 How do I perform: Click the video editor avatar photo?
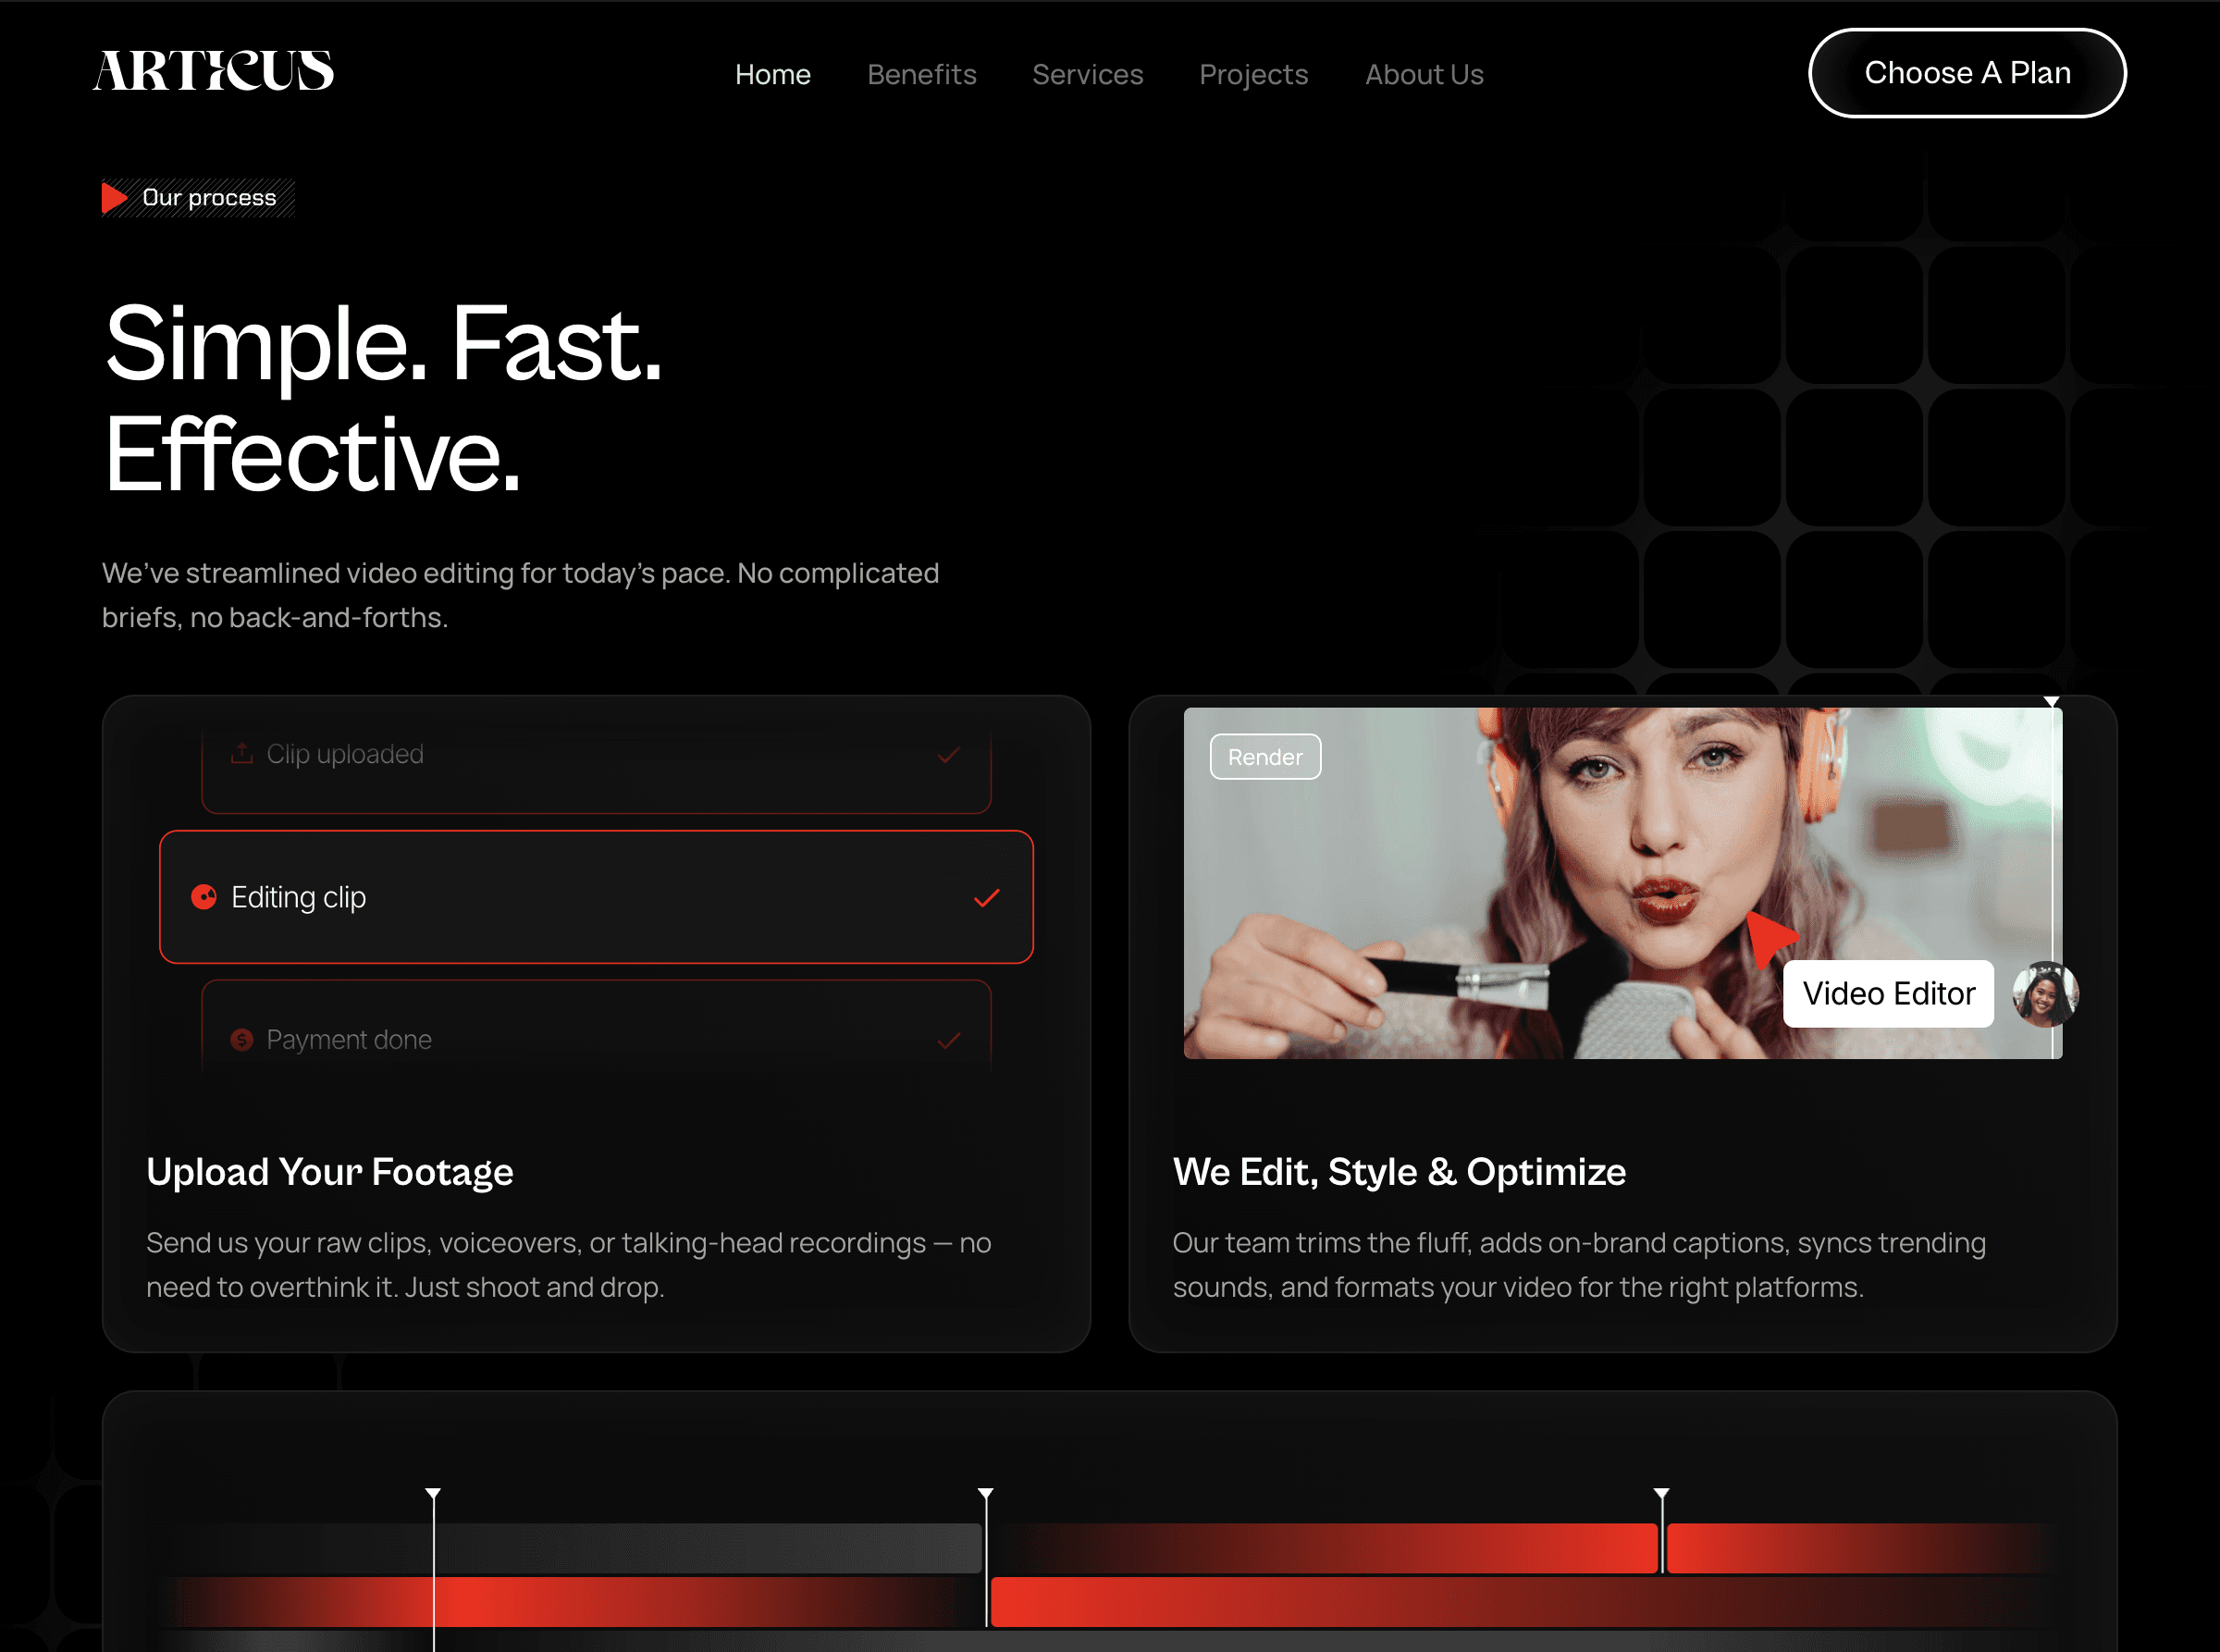pyautogui.click(x=2044, y=994)
